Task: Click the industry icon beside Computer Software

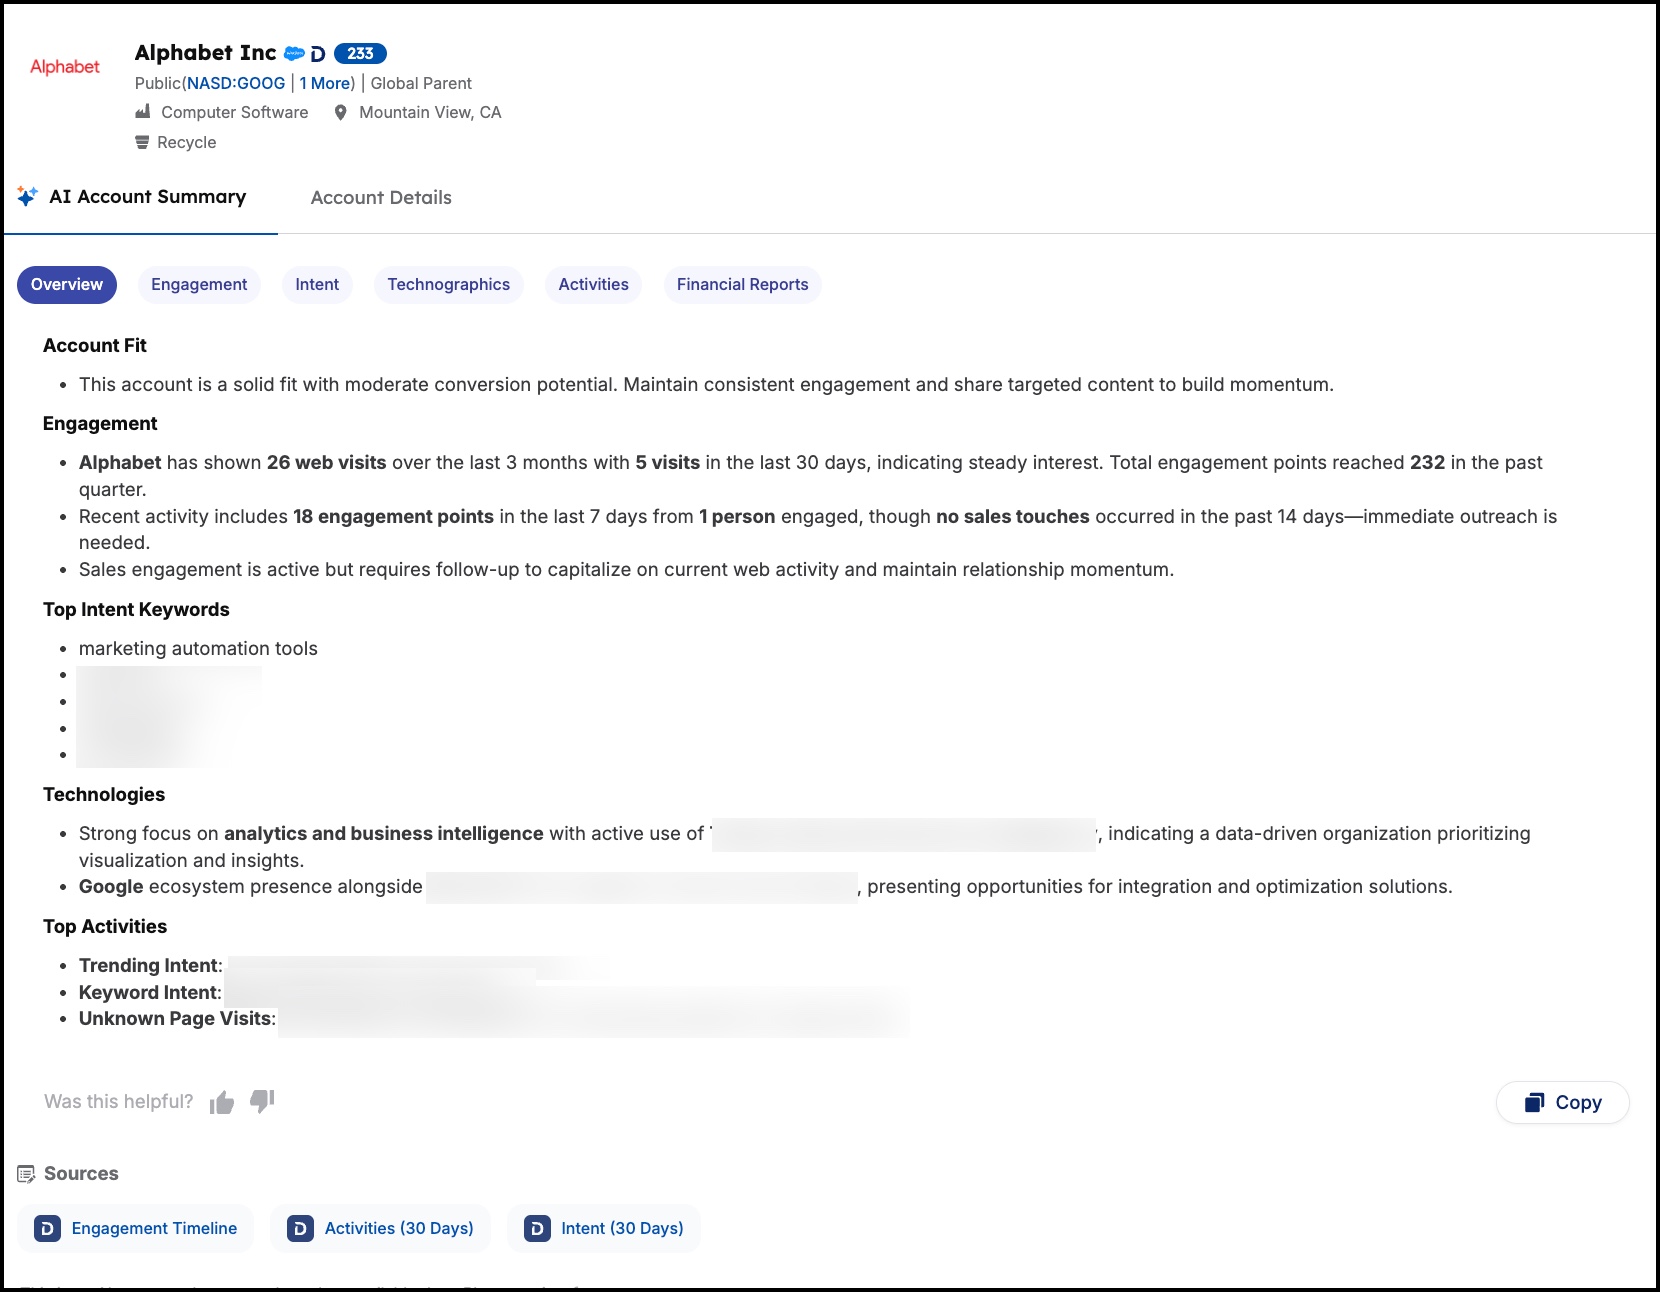Action: tap(143, 111)
